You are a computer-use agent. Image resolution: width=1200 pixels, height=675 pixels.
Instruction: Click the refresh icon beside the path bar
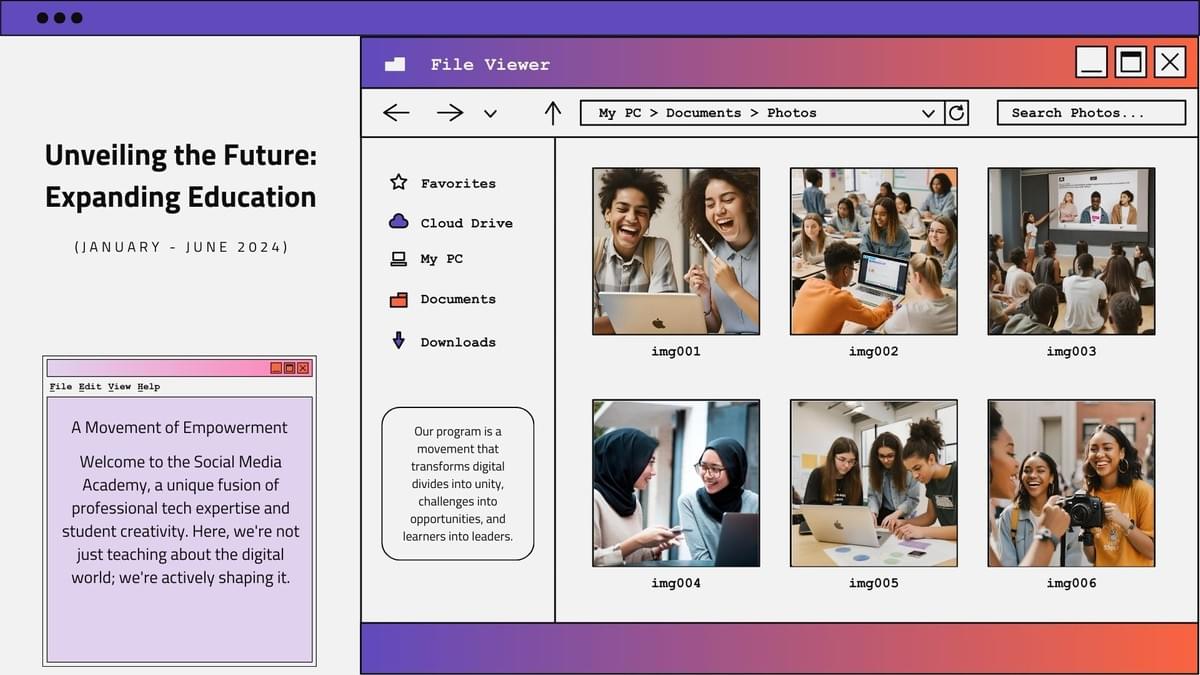pos(957,113)
